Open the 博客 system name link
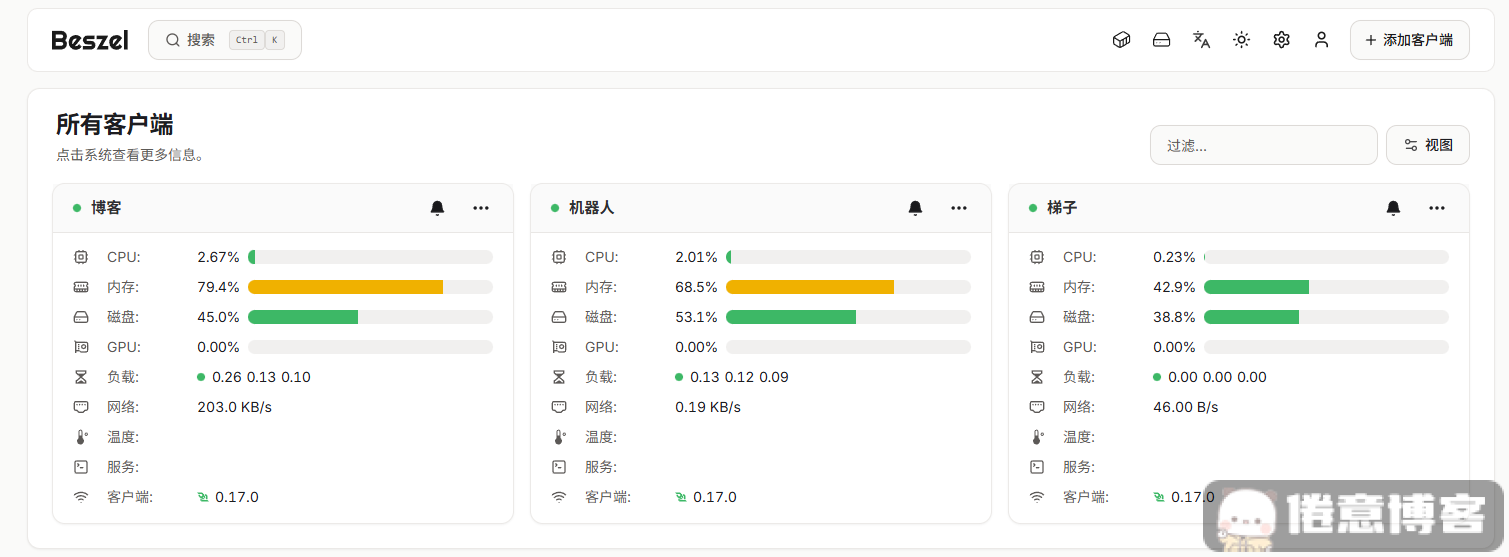Viewport: 1509px width, 557px height. click(x=106, y=208)
